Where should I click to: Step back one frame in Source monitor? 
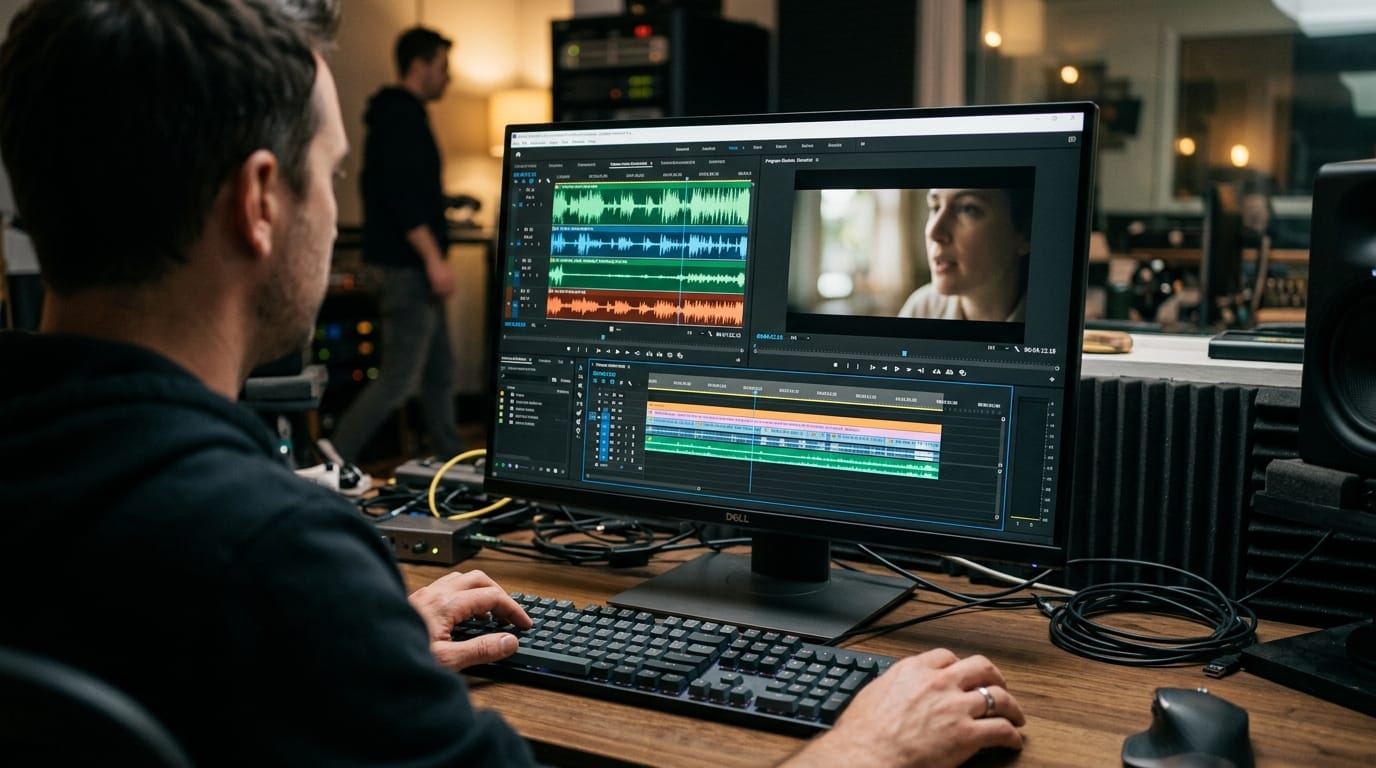coord(608,351)
